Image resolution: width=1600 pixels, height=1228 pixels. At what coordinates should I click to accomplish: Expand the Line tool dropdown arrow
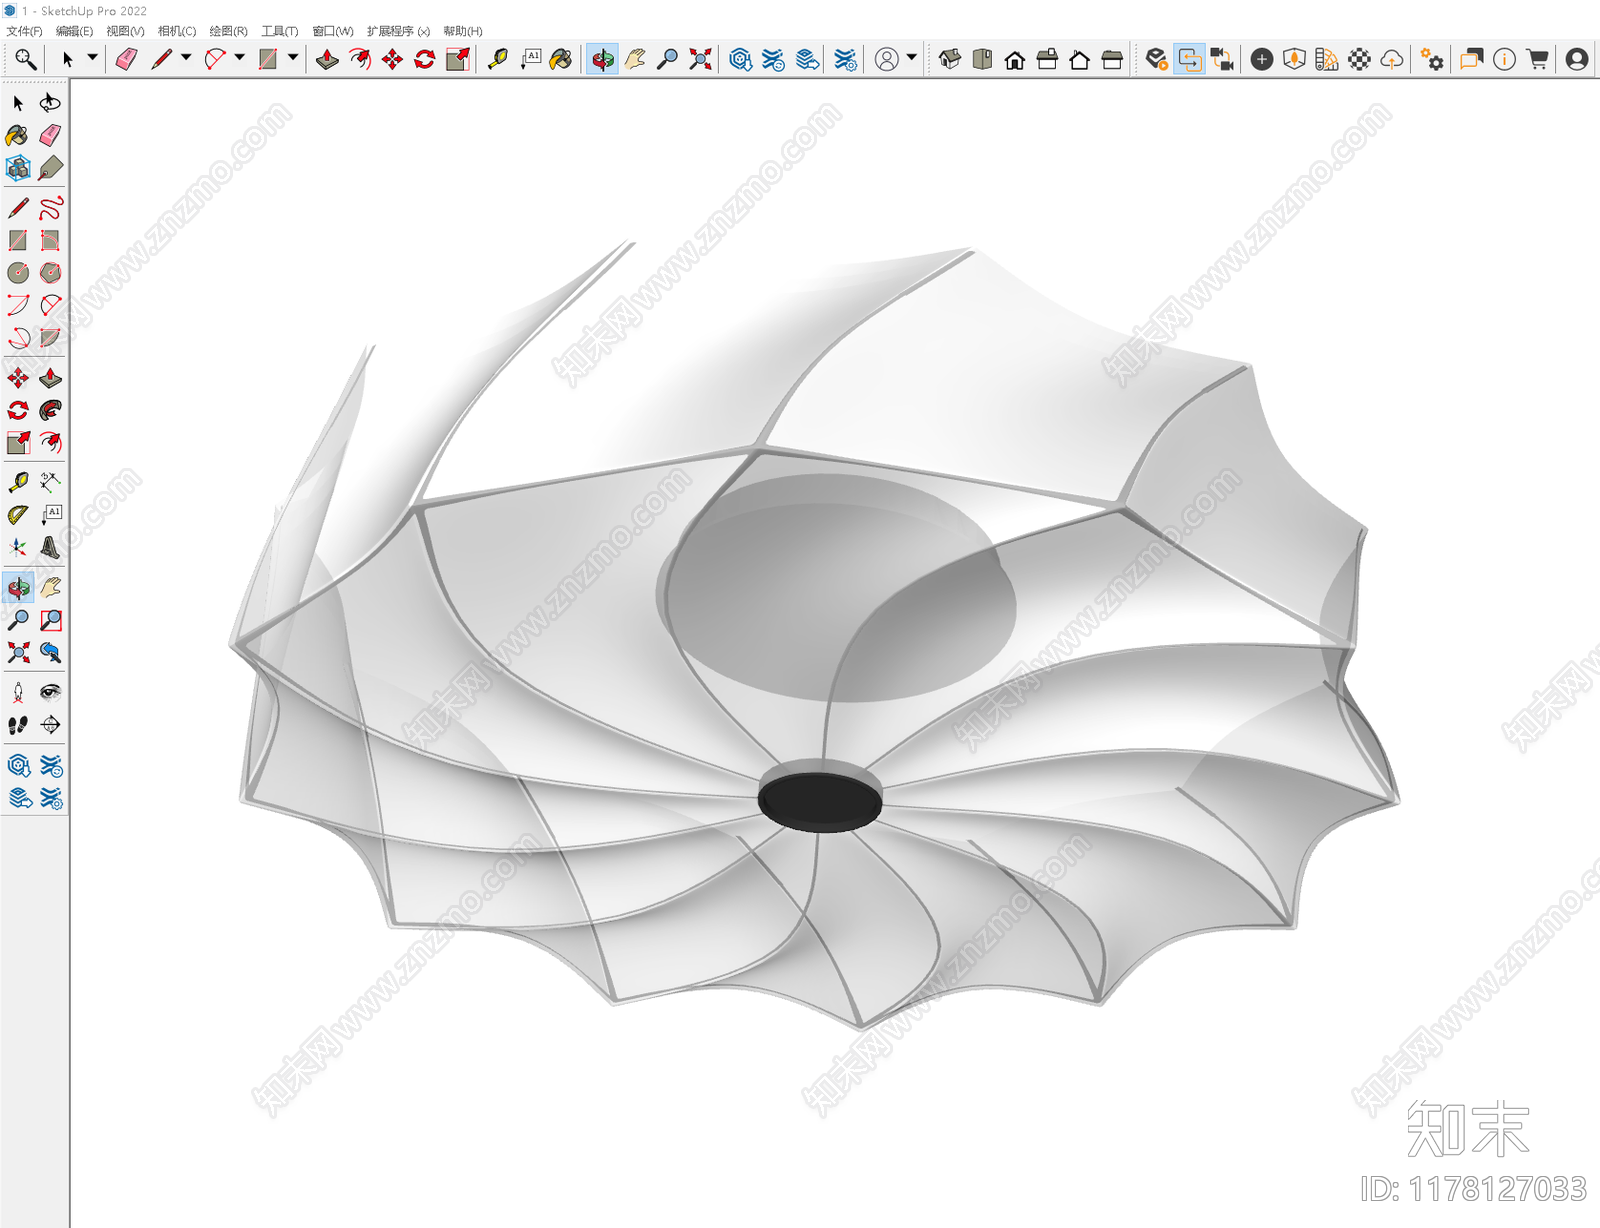coord(186,58)
